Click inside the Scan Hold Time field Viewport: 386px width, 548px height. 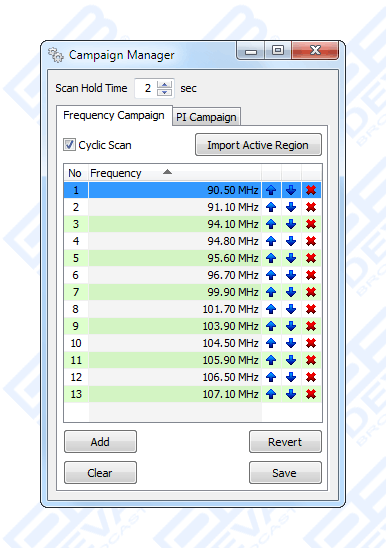146,88
